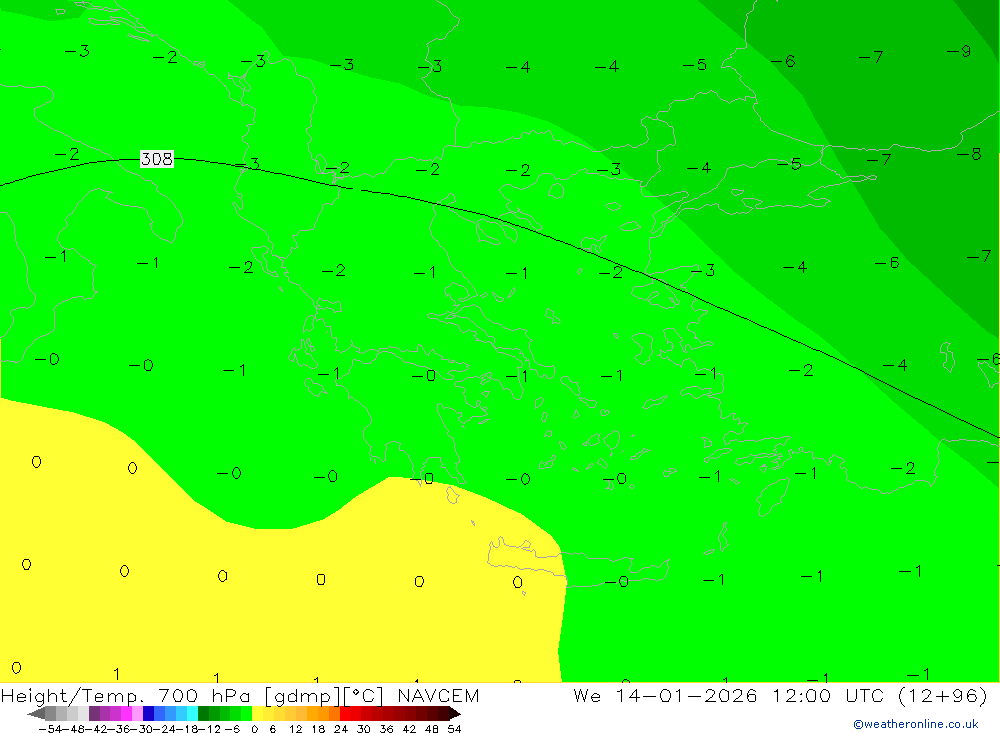Click the gray left arrow of legend
This screenshot has height=733, width=1000.
coord(36,713)
